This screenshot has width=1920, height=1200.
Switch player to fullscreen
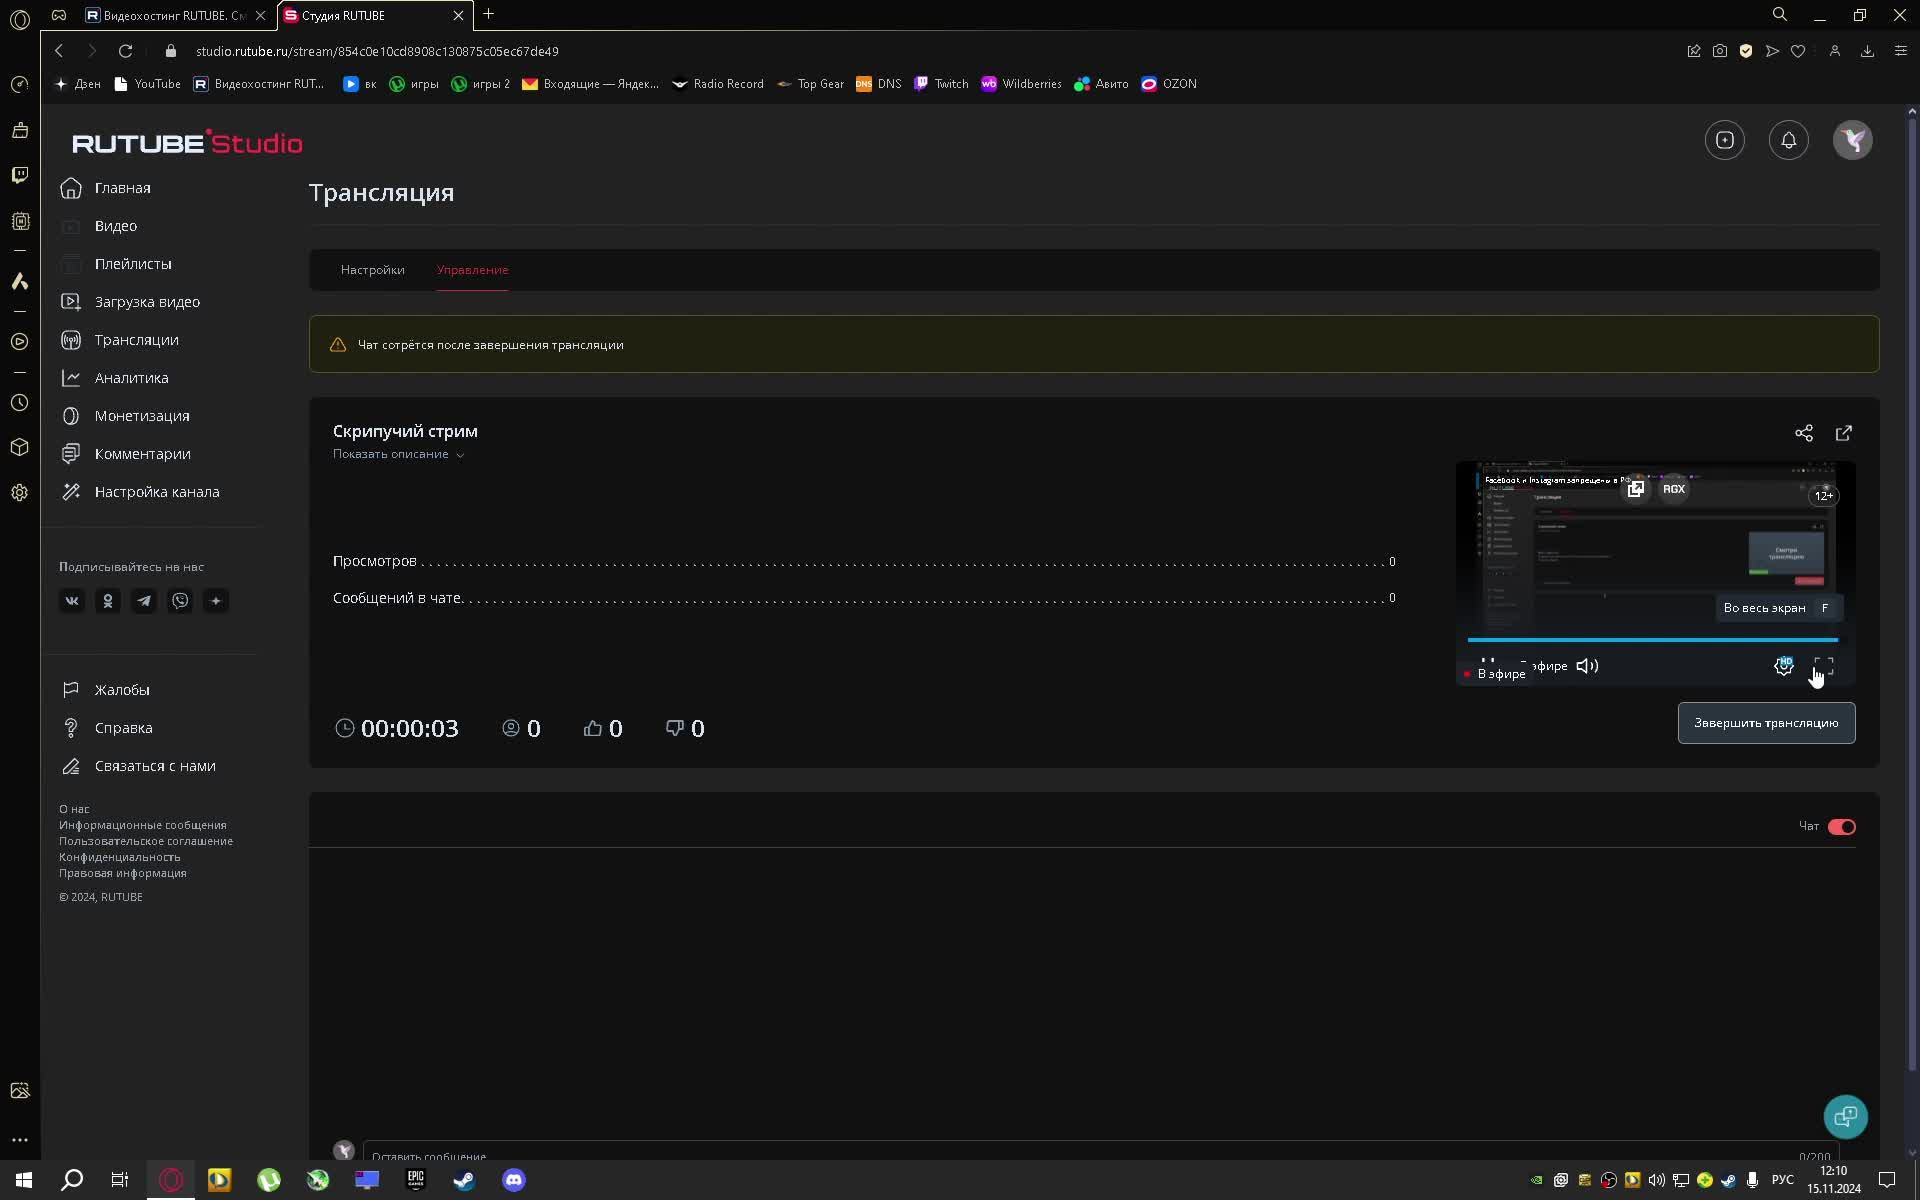(x=1823, y=666)
